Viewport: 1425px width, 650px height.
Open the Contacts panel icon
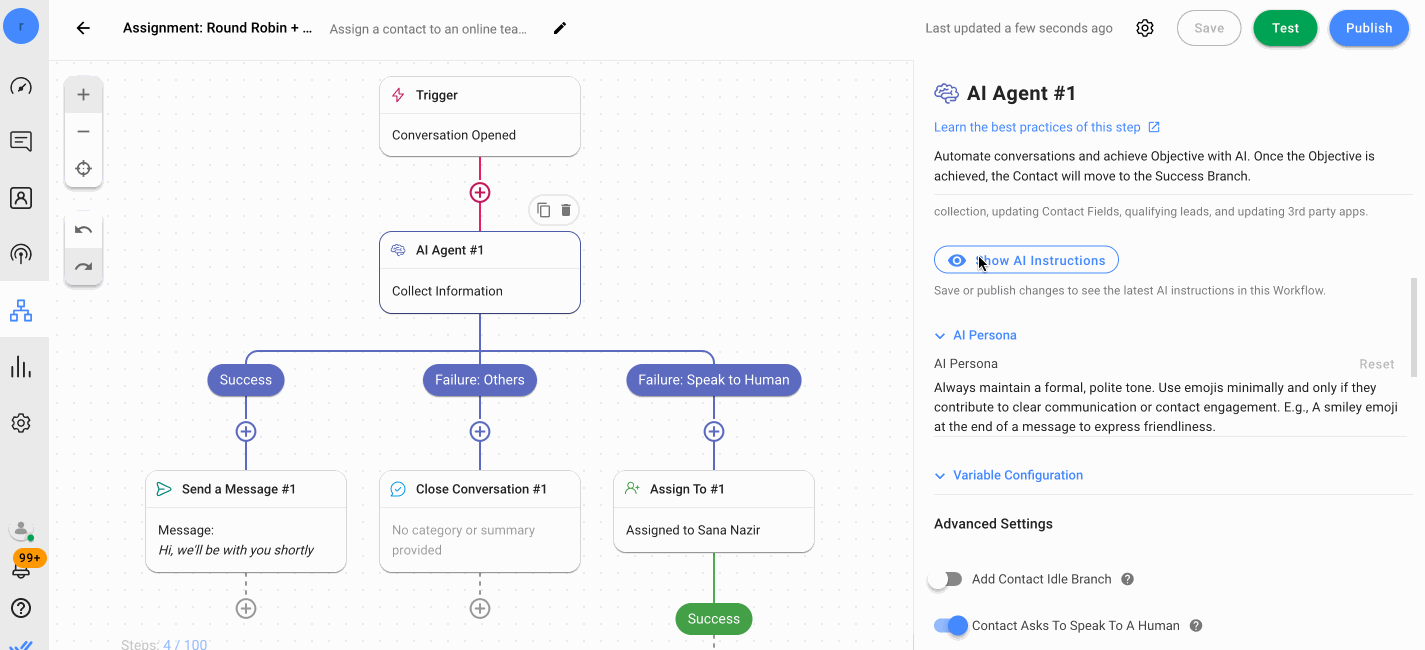[21, 197]
